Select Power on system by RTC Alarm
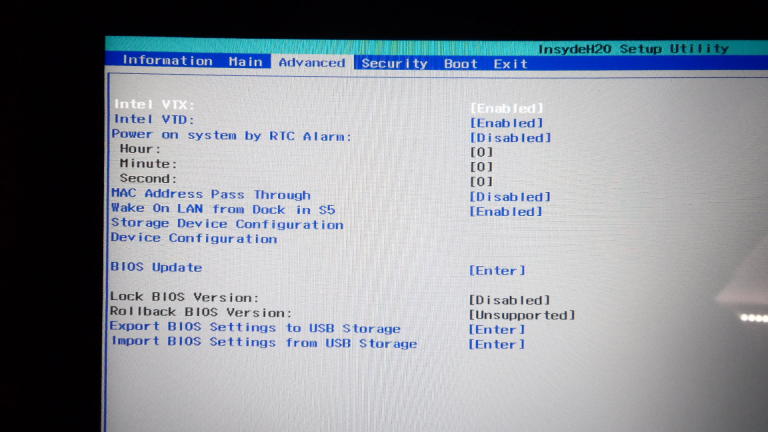 pyautogui.click(x=232, y=135)
